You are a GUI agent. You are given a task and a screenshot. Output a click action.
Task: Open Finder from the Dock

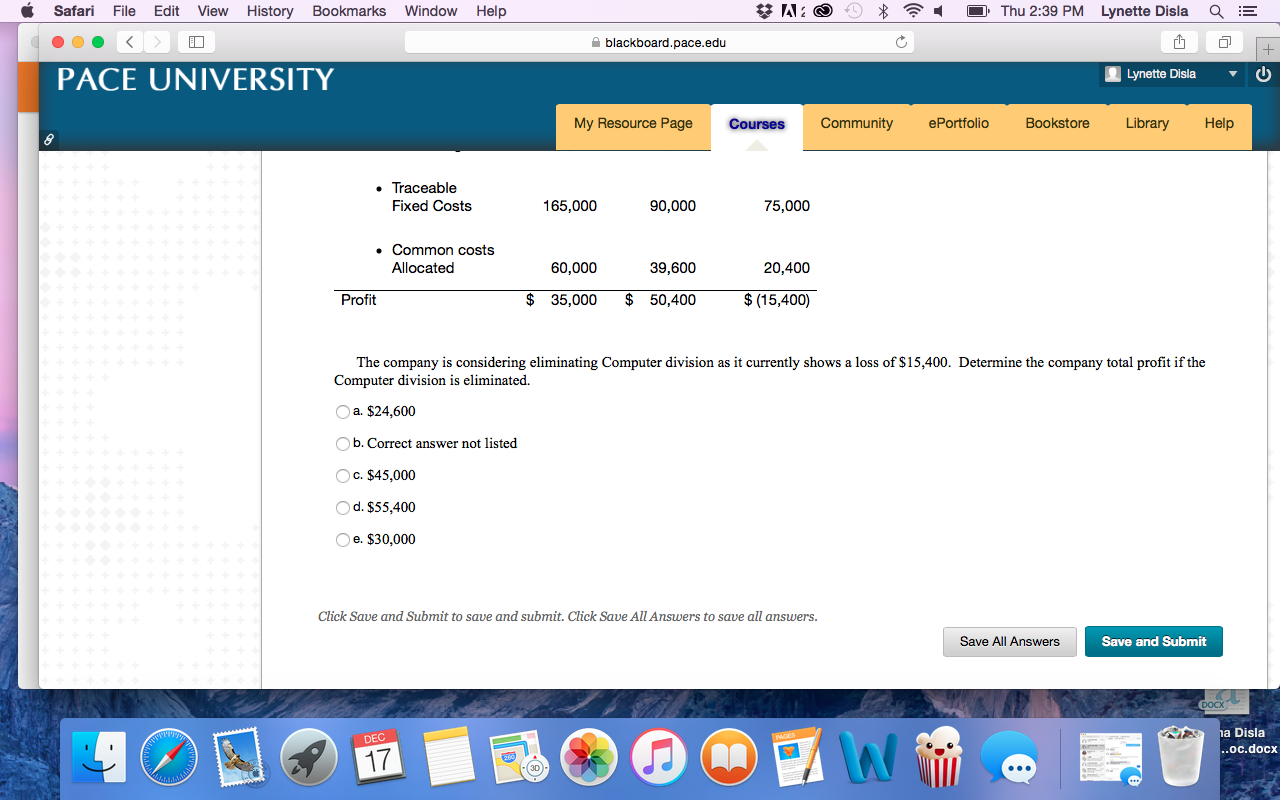pos(100,757)
